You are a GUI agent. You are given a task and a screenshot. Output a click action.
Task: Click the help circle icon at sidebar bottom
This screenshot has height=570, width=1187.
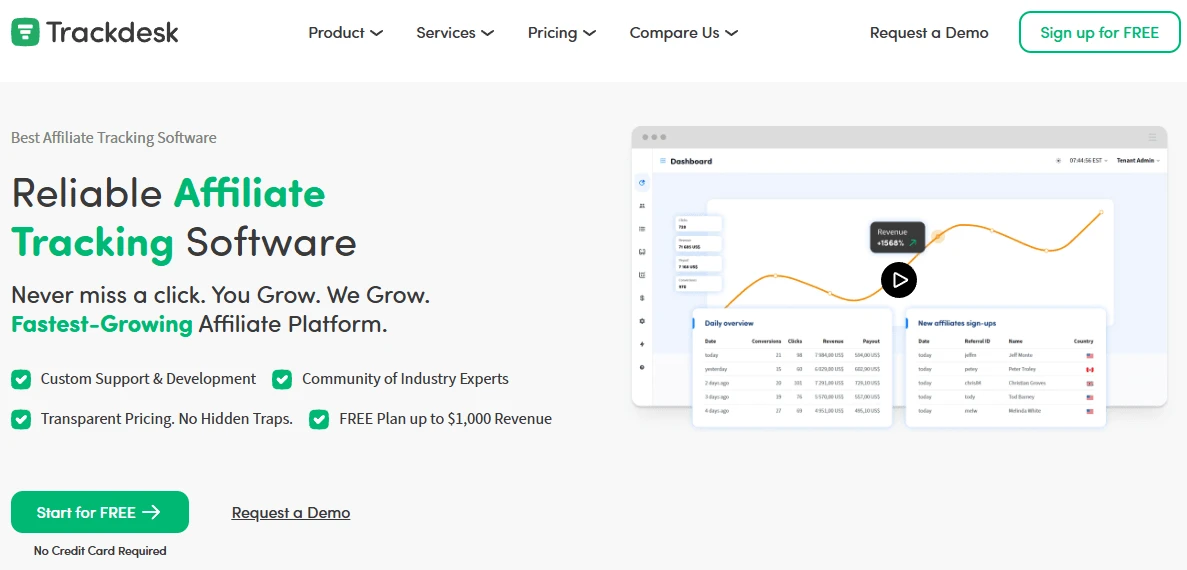coord(642,367)
